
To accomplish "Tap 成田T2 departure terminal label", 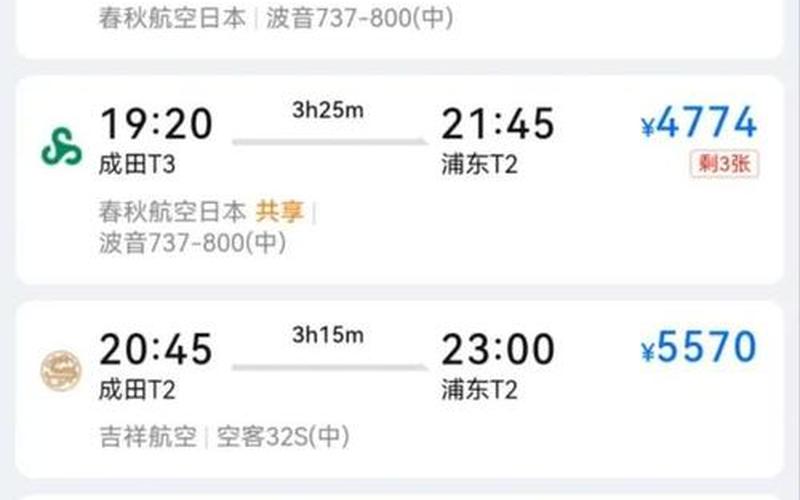I will (x=137, y=390).
